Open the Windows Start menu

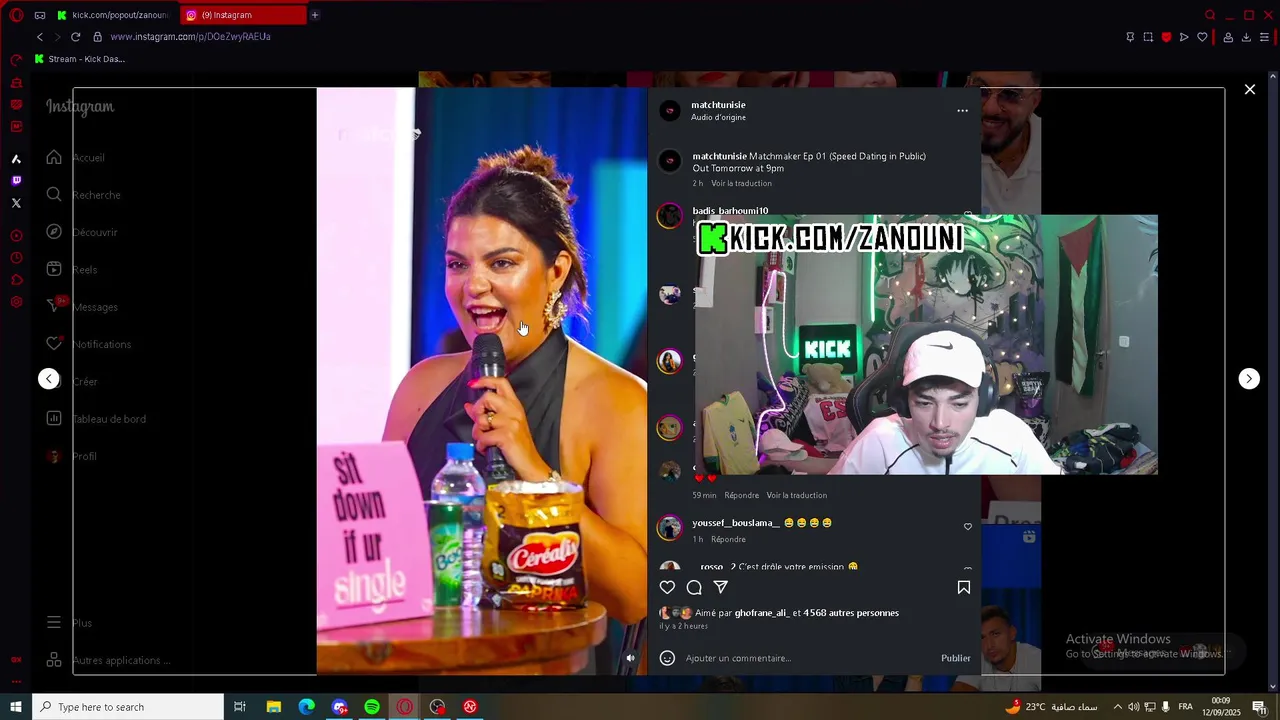[x=16, y=707]
